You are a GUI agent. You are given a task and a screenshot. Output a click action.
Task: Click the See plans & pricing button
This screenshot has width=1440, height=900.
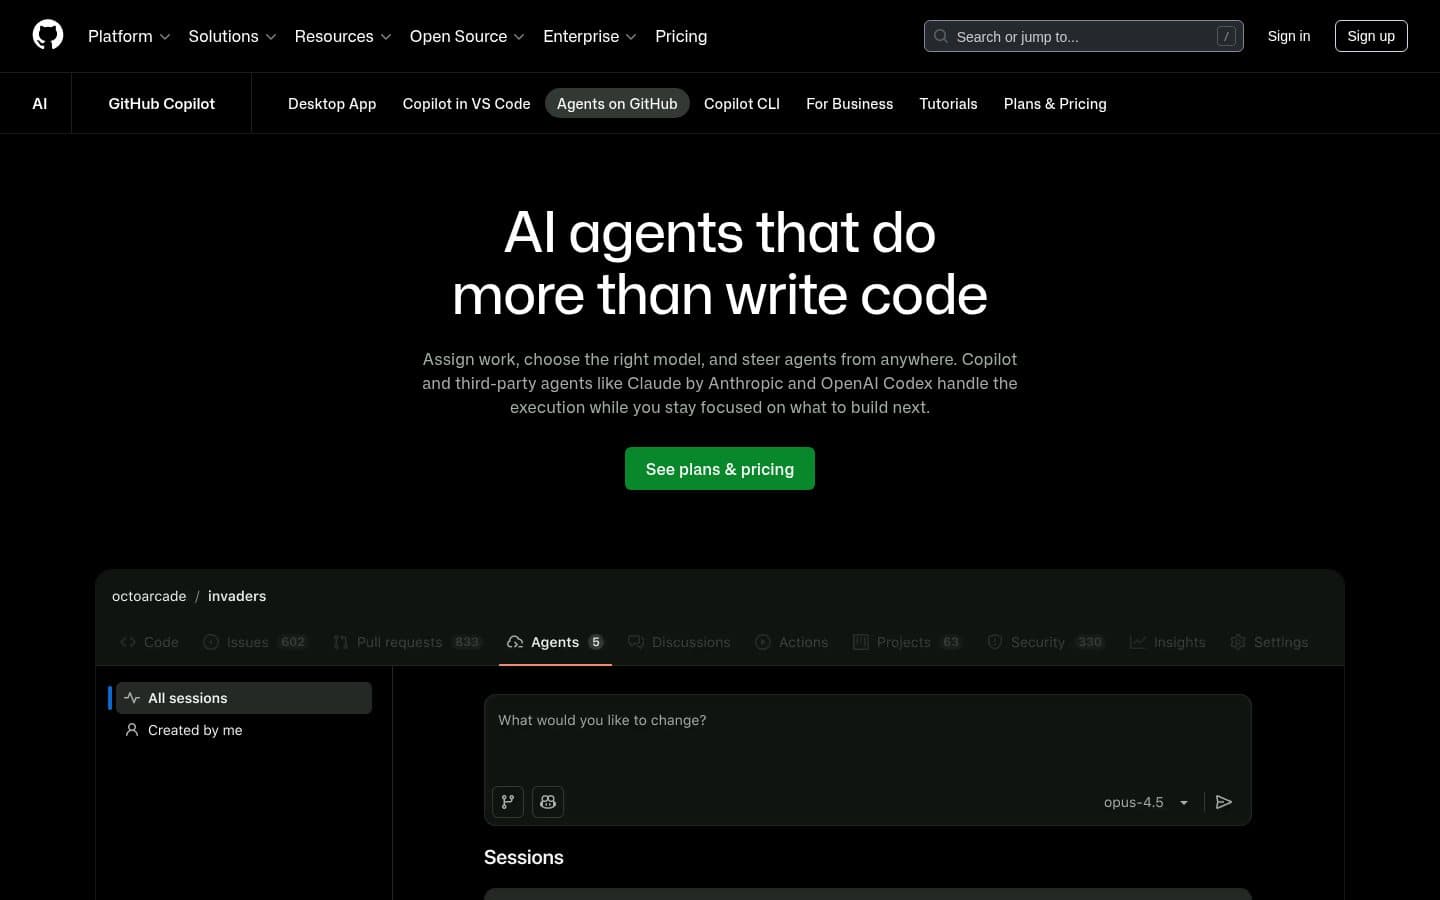(x=720, y=469)
